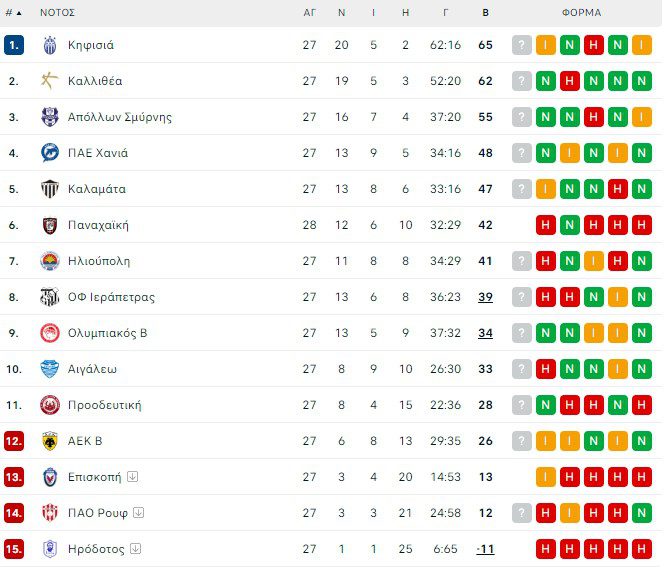The width and height of the screenshot is (664, 567).
Task: Click the first red H form badge for Παναχαϊκή
Action: tap(546, 225)
